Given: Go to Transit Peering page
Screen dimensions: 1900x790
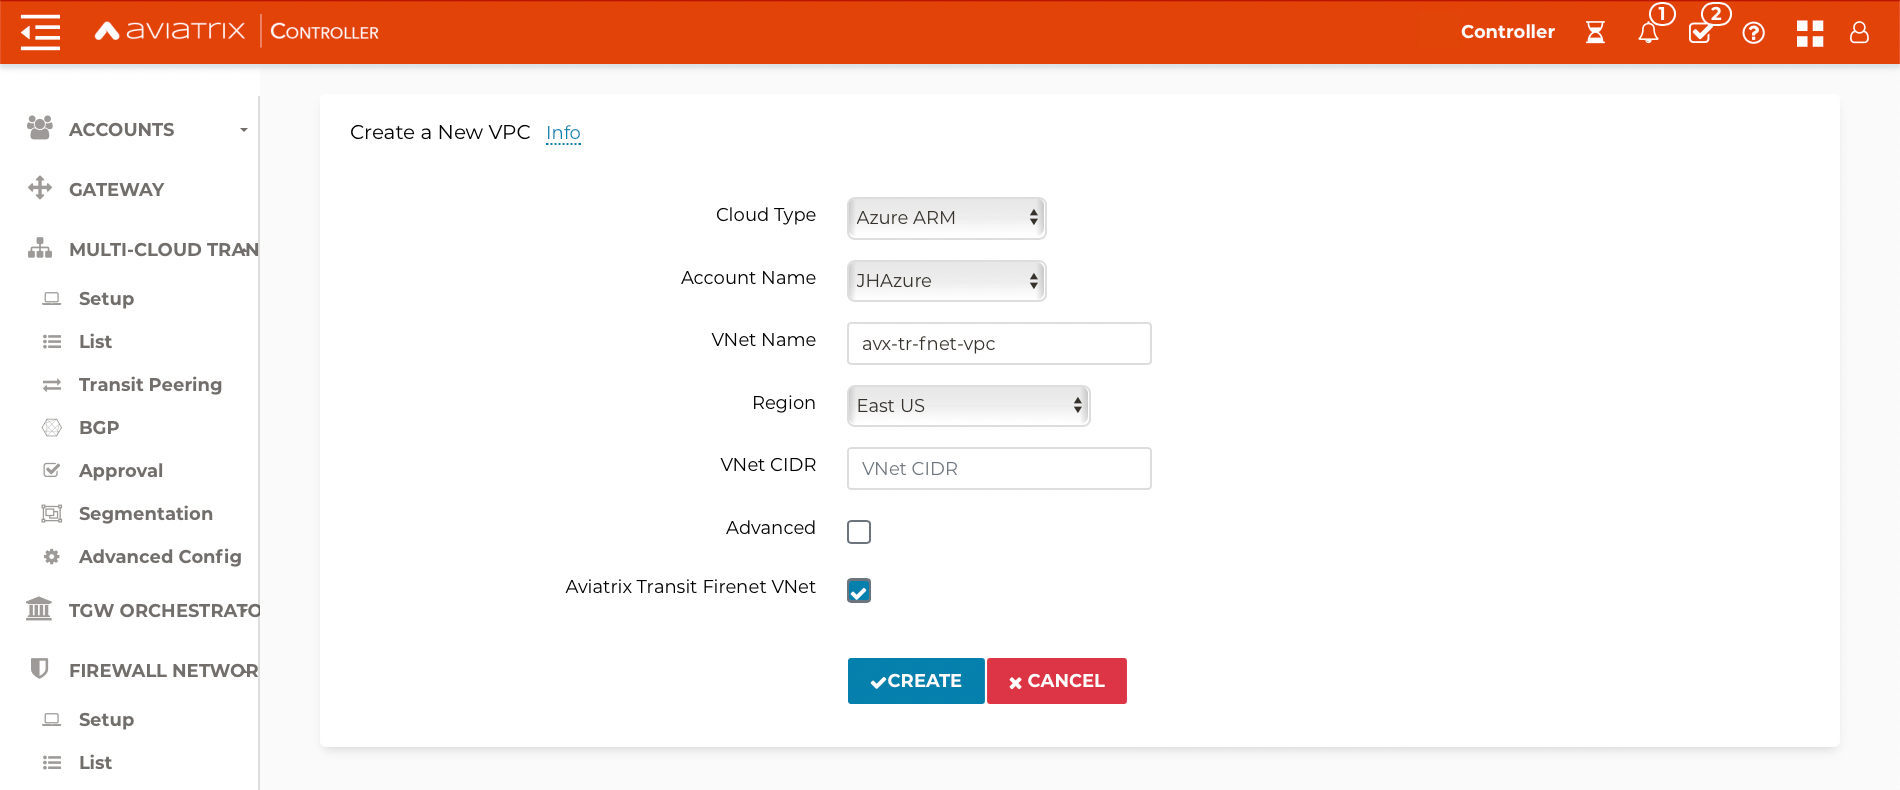Looking at the screenshot, I should coord(150,385).
